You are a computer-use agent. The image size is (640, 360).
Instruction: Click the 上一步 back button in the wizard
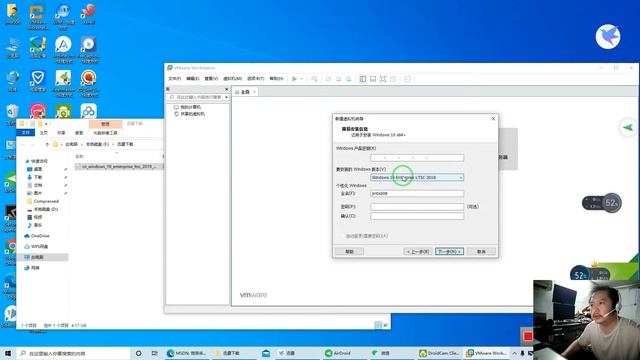point(418,251)
